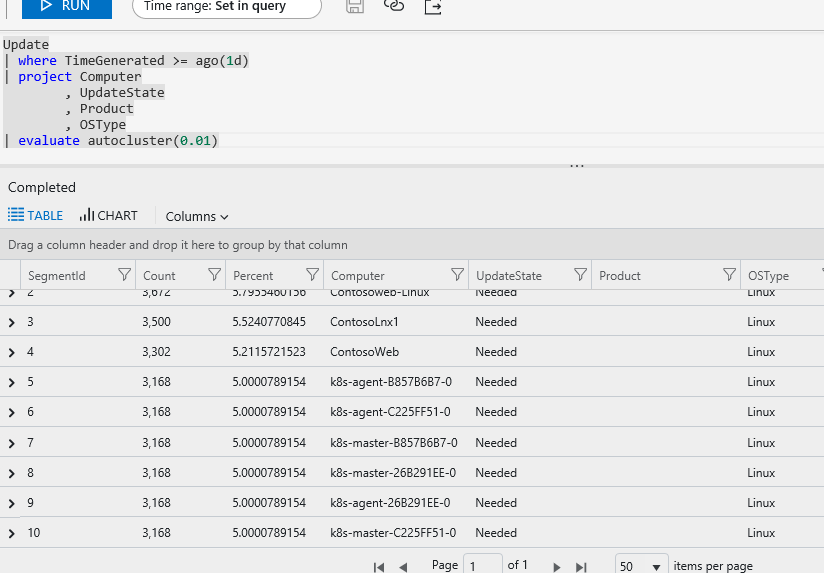Sort by Product column header
Viewport: 824px width, 573px height.
[x=620, y=275]
